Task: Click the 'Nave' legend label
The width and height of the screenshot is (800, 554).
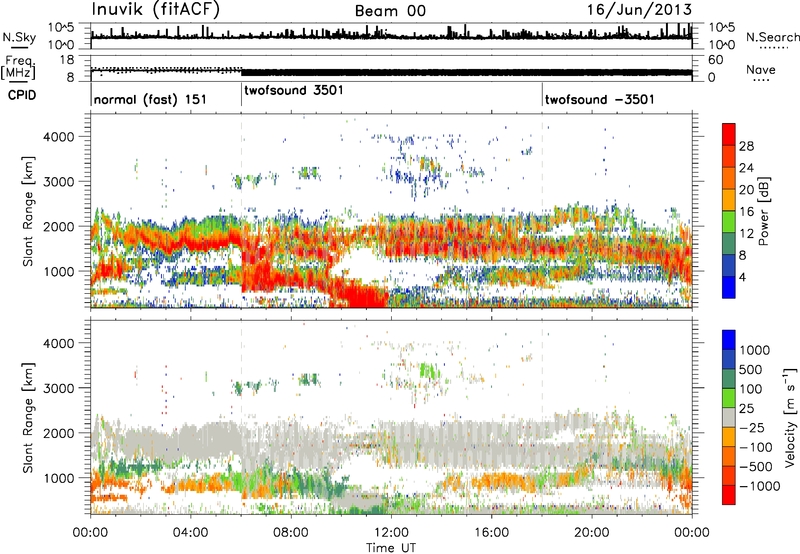Action: pos(761,70)
